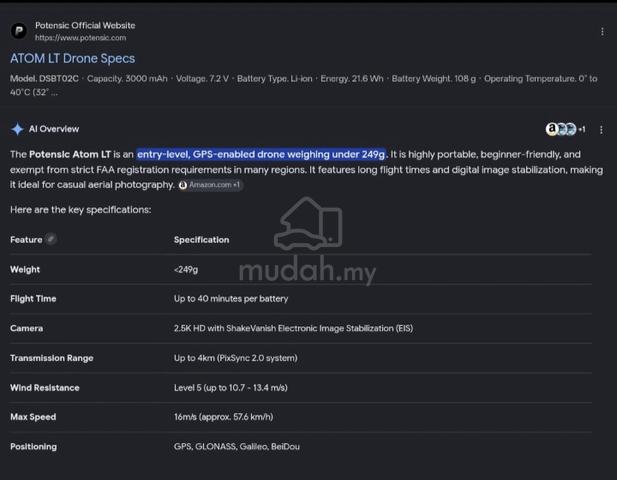Screen dimensions: 617x480
Task: Click bold Potensic Atom LT name in overview
Action: [70, 154]
